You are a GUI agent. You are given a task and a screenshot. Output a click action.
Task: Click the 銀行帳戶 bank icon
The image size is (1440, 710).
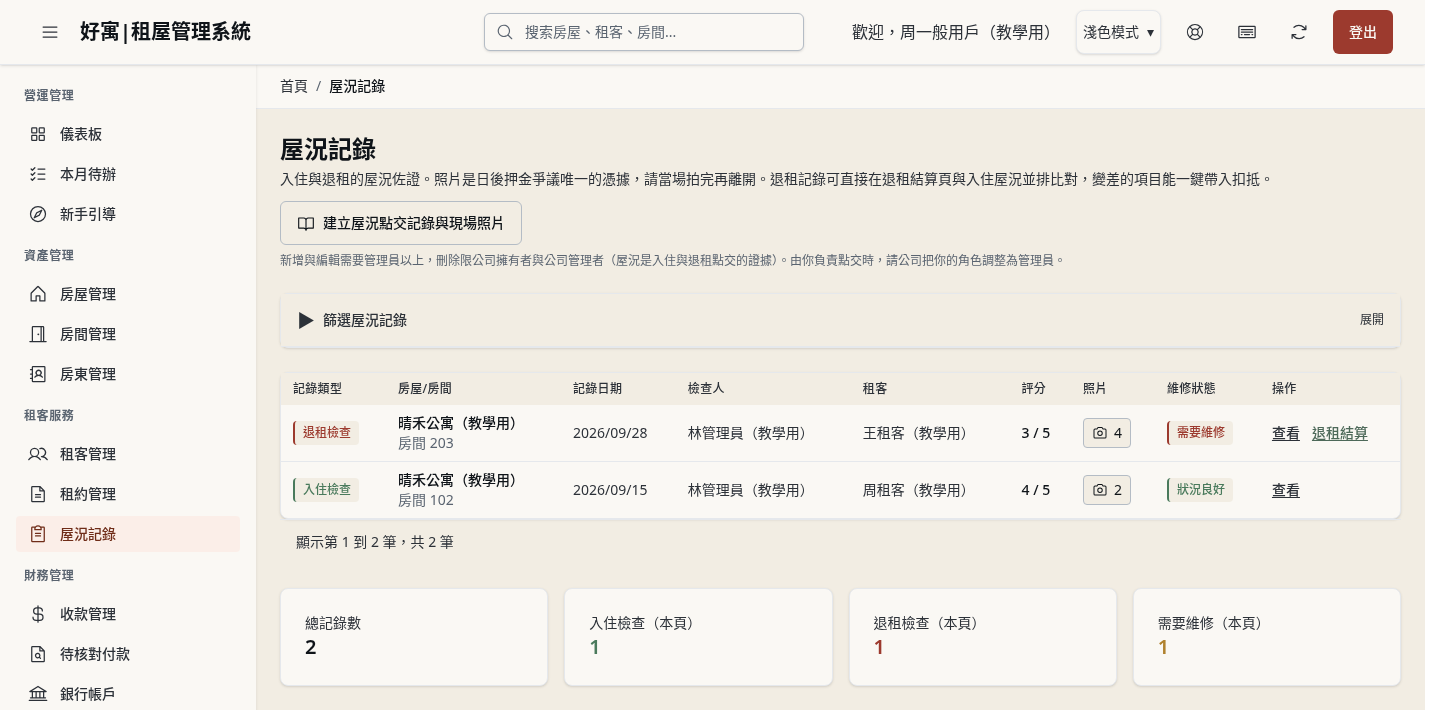point(38,694)
